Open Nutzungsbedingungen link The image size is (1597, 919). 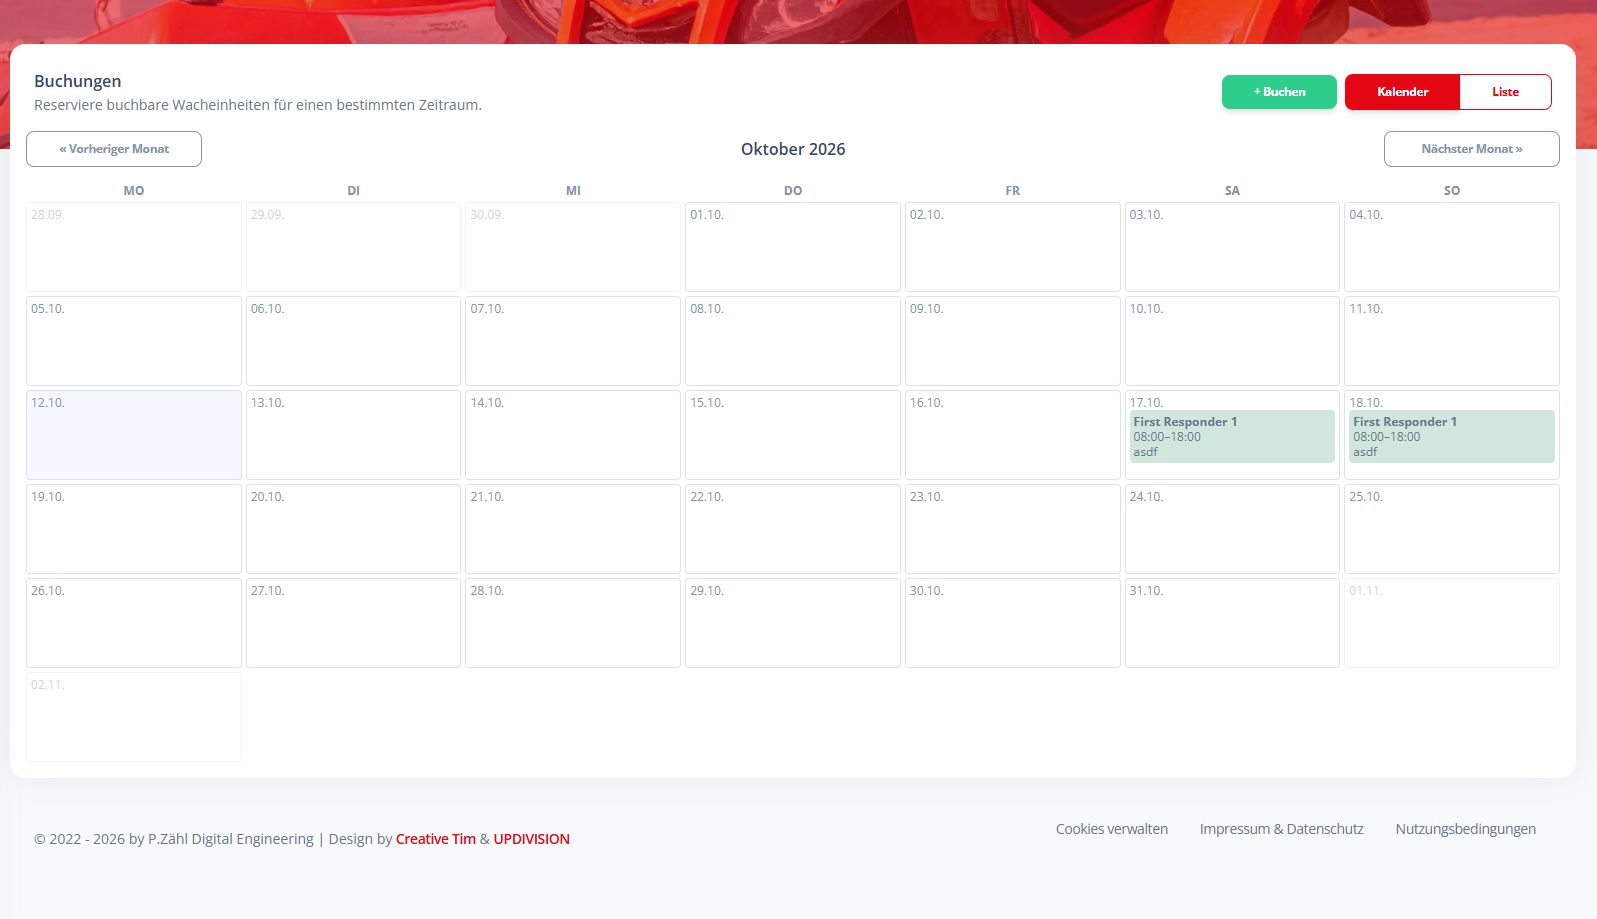(x=1466, y=829)
